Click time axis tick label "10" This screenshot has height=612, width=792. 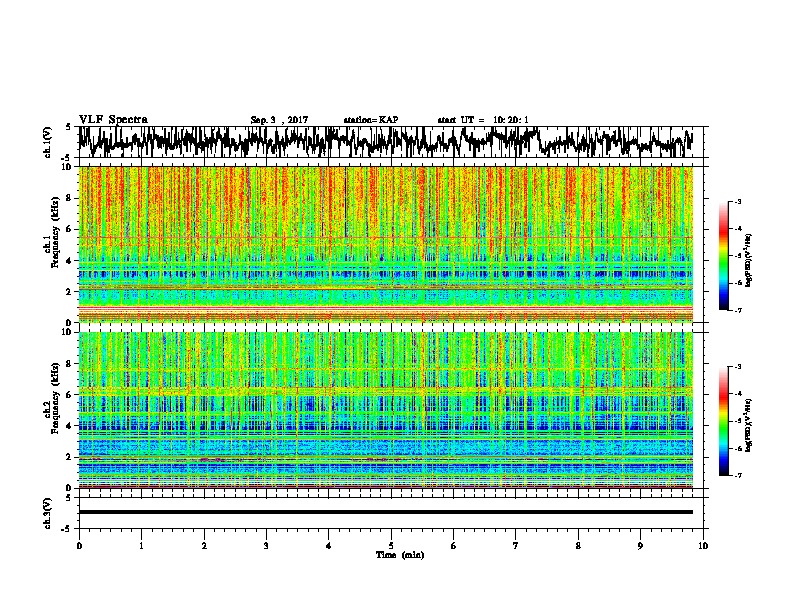pos(703,546)
